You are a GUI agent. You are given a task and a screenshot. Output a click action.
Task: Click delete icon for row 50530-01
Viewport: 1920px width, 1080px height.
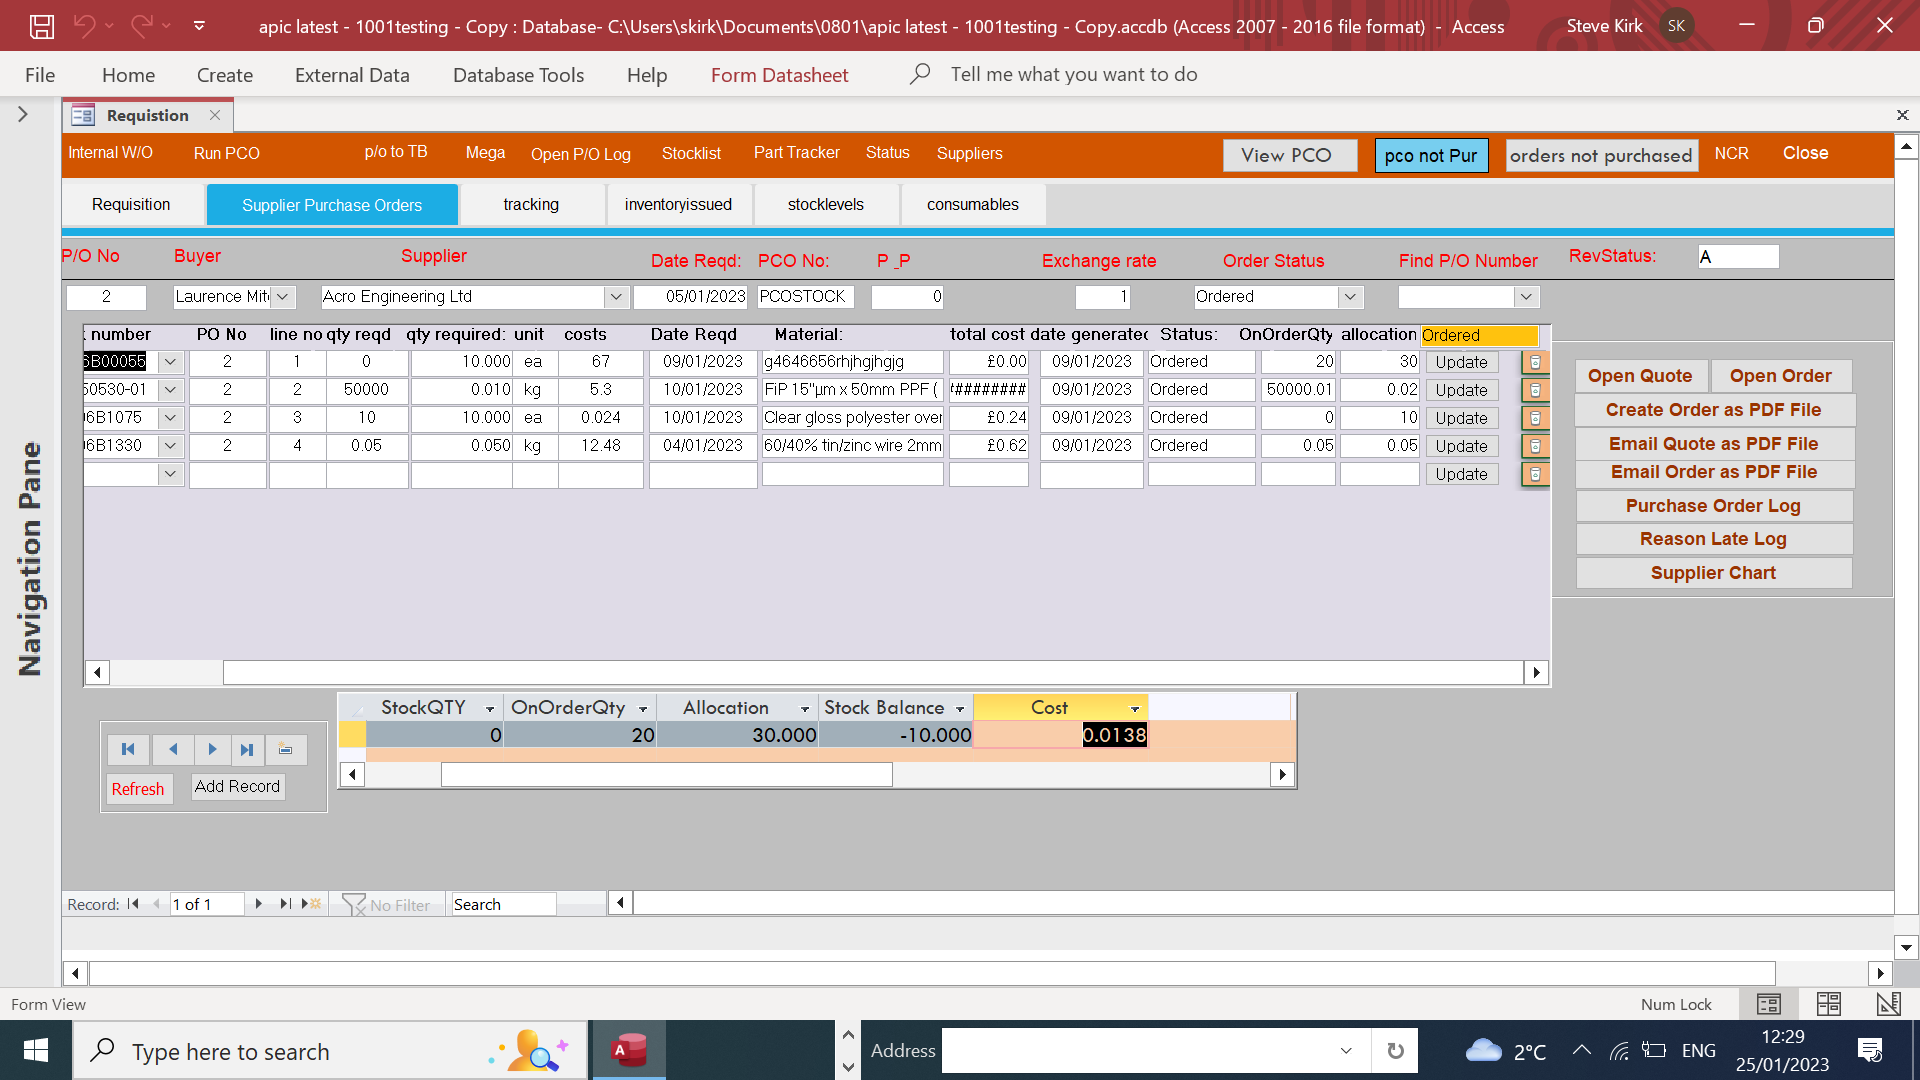coord(1535,390)
